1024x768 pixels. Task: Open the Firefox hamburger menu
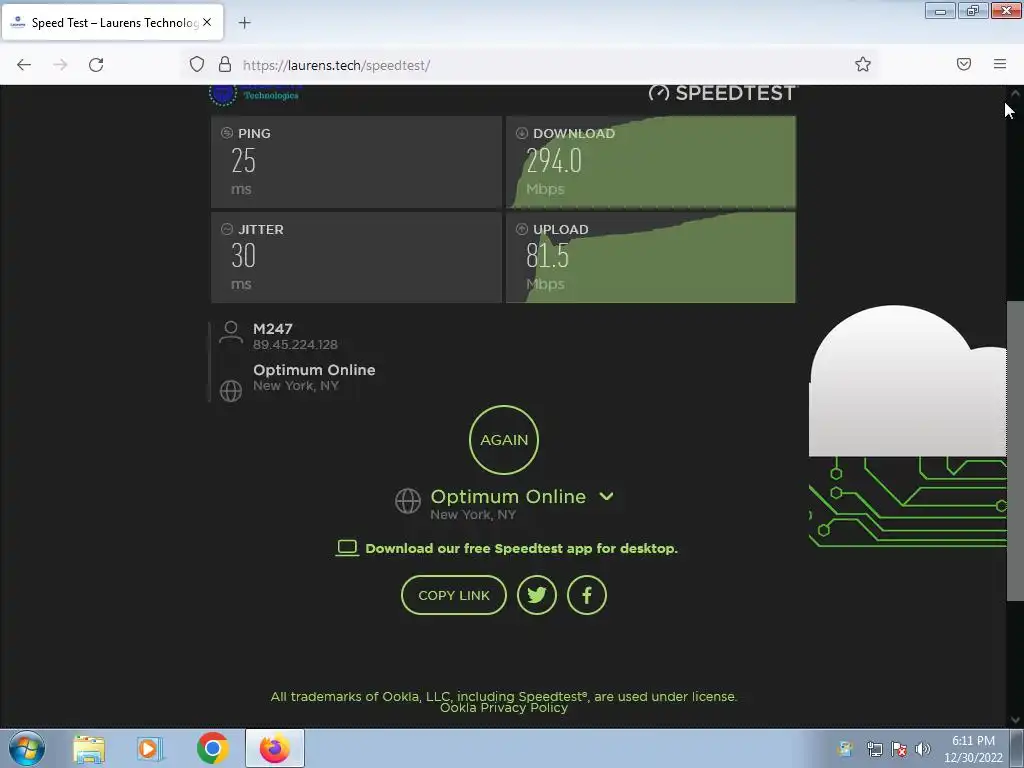click(1000, 64)
